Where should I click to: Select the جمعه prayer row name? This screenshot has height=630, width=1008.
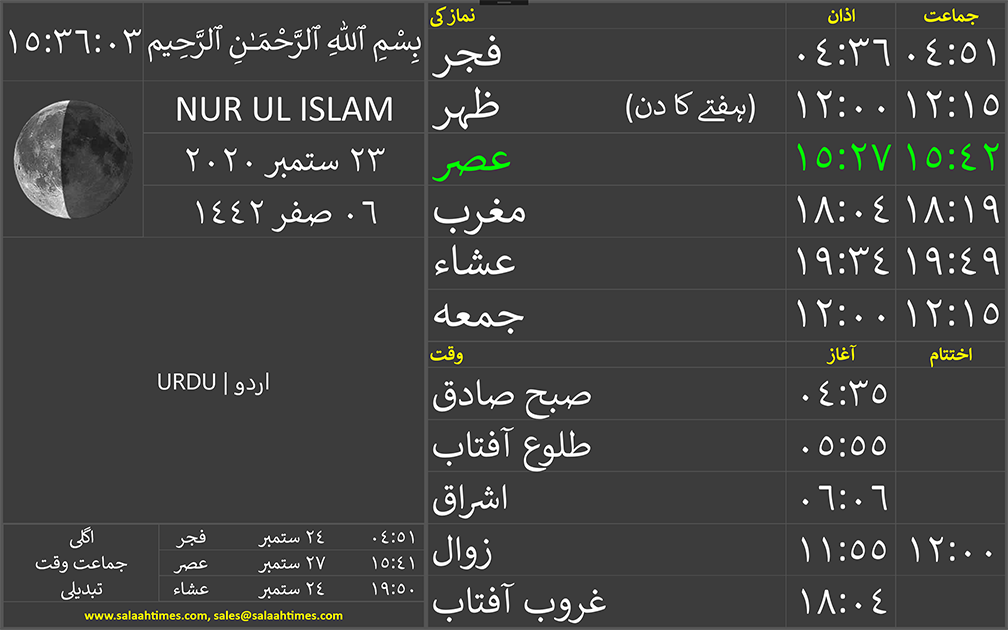478,315
